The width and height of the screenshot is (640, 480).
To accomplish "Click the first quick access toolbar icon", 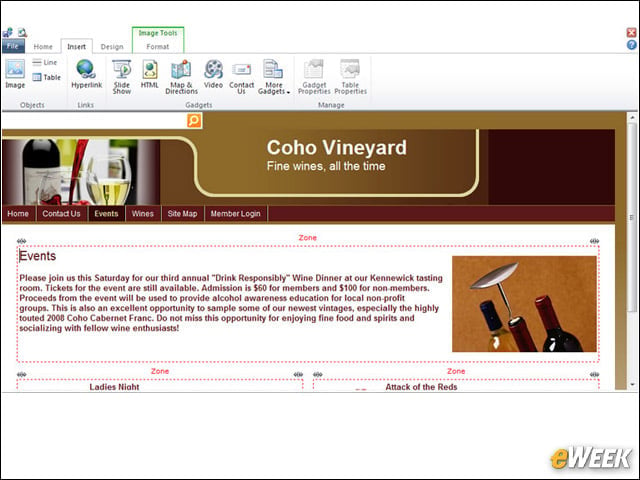I will pyautogui.click(x=7, y=32).
